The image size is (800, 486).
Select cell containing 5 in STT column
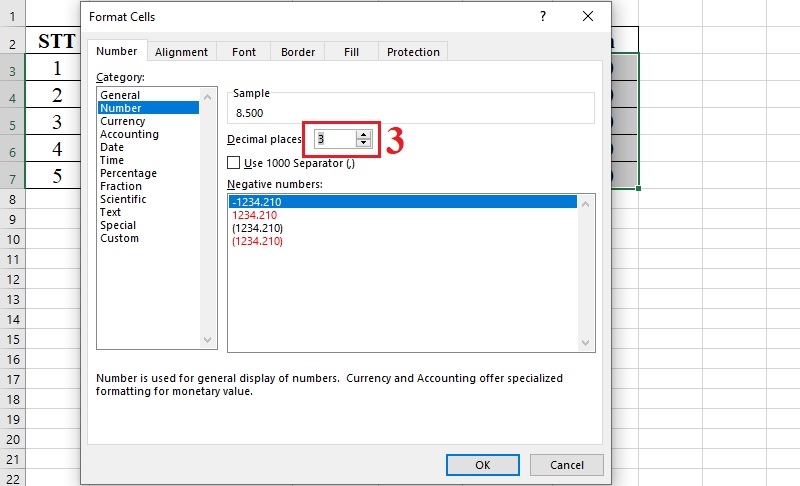point(53,175)
